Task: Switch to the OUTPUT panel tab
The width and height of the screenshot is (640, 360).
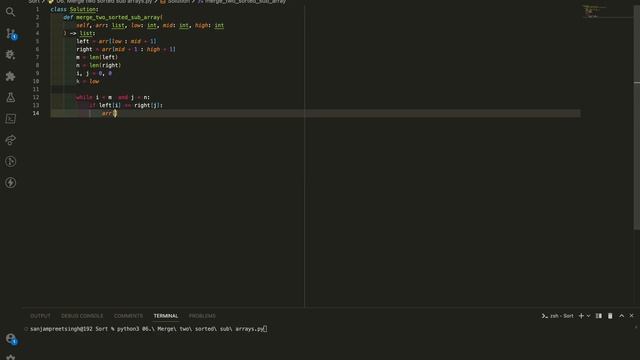Action: click(40, 316)
